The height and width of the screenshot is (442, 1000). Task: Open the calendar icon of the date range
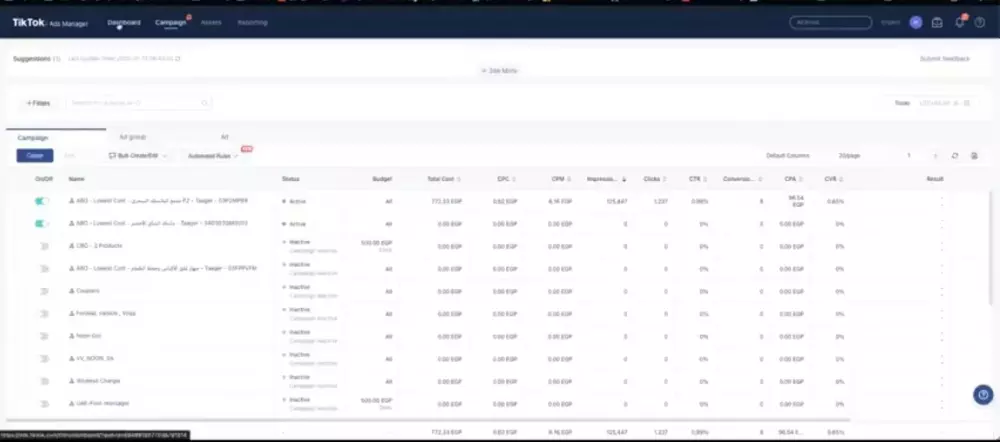pos(967,103)
